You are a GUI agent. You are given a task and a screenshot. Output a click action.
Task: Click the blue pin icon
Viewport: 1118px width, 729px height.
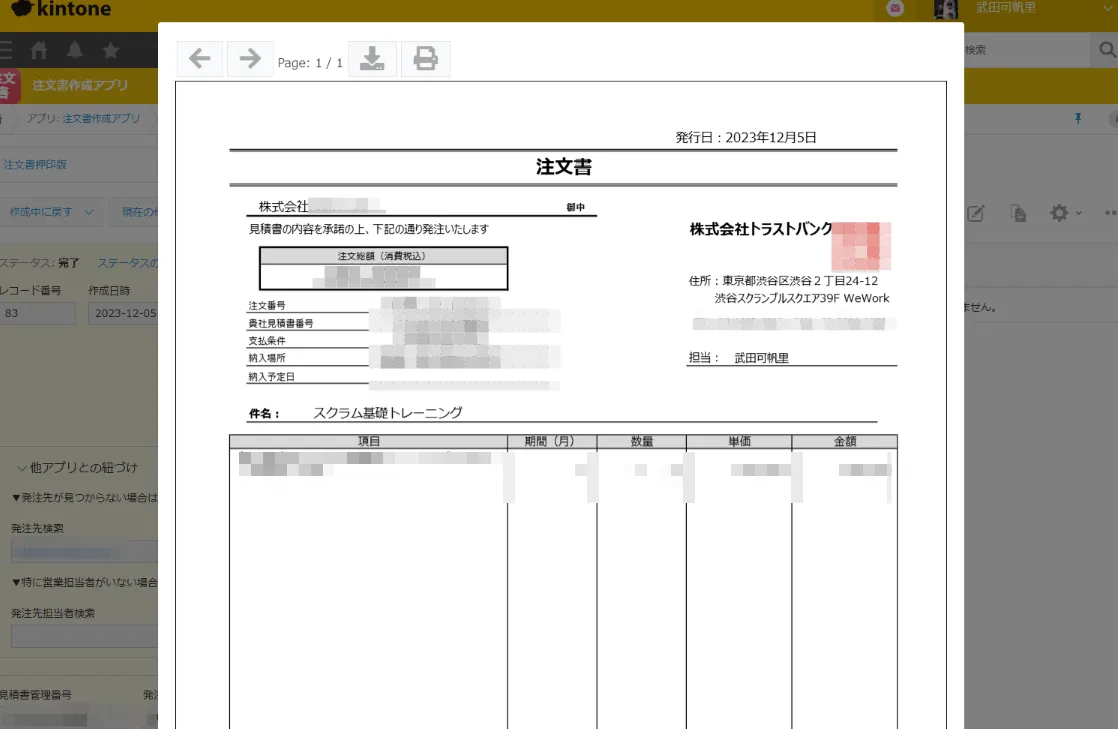1078,118
